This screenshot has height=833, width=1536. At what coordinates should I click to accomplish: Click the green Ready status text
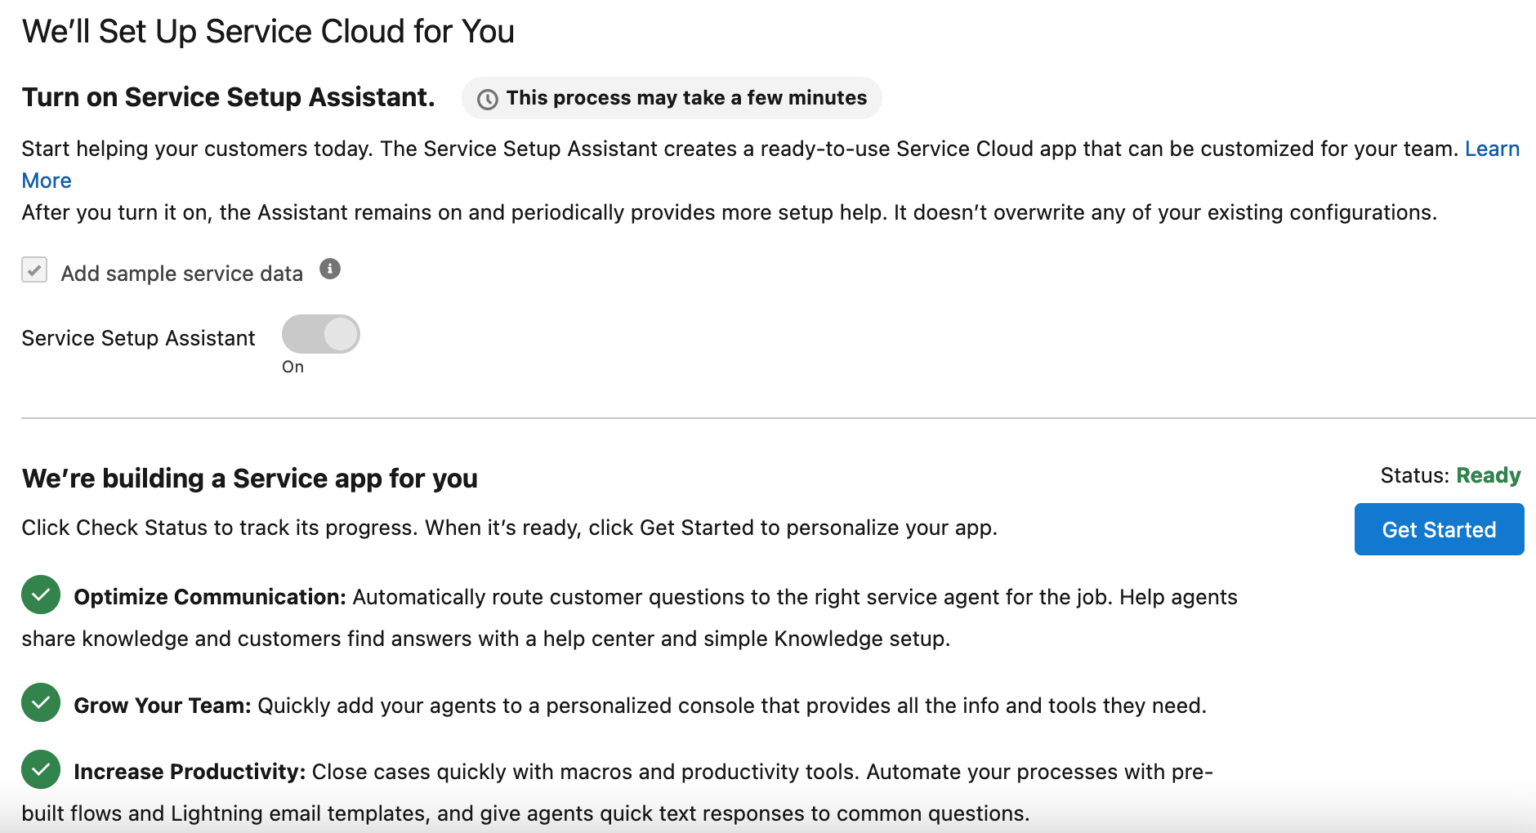tap(1488, 475)
